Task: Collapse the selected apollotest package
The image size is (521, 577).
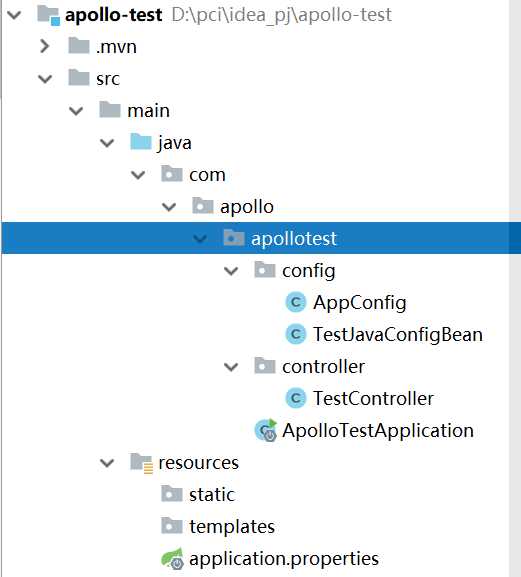Action: coord(200,239)
